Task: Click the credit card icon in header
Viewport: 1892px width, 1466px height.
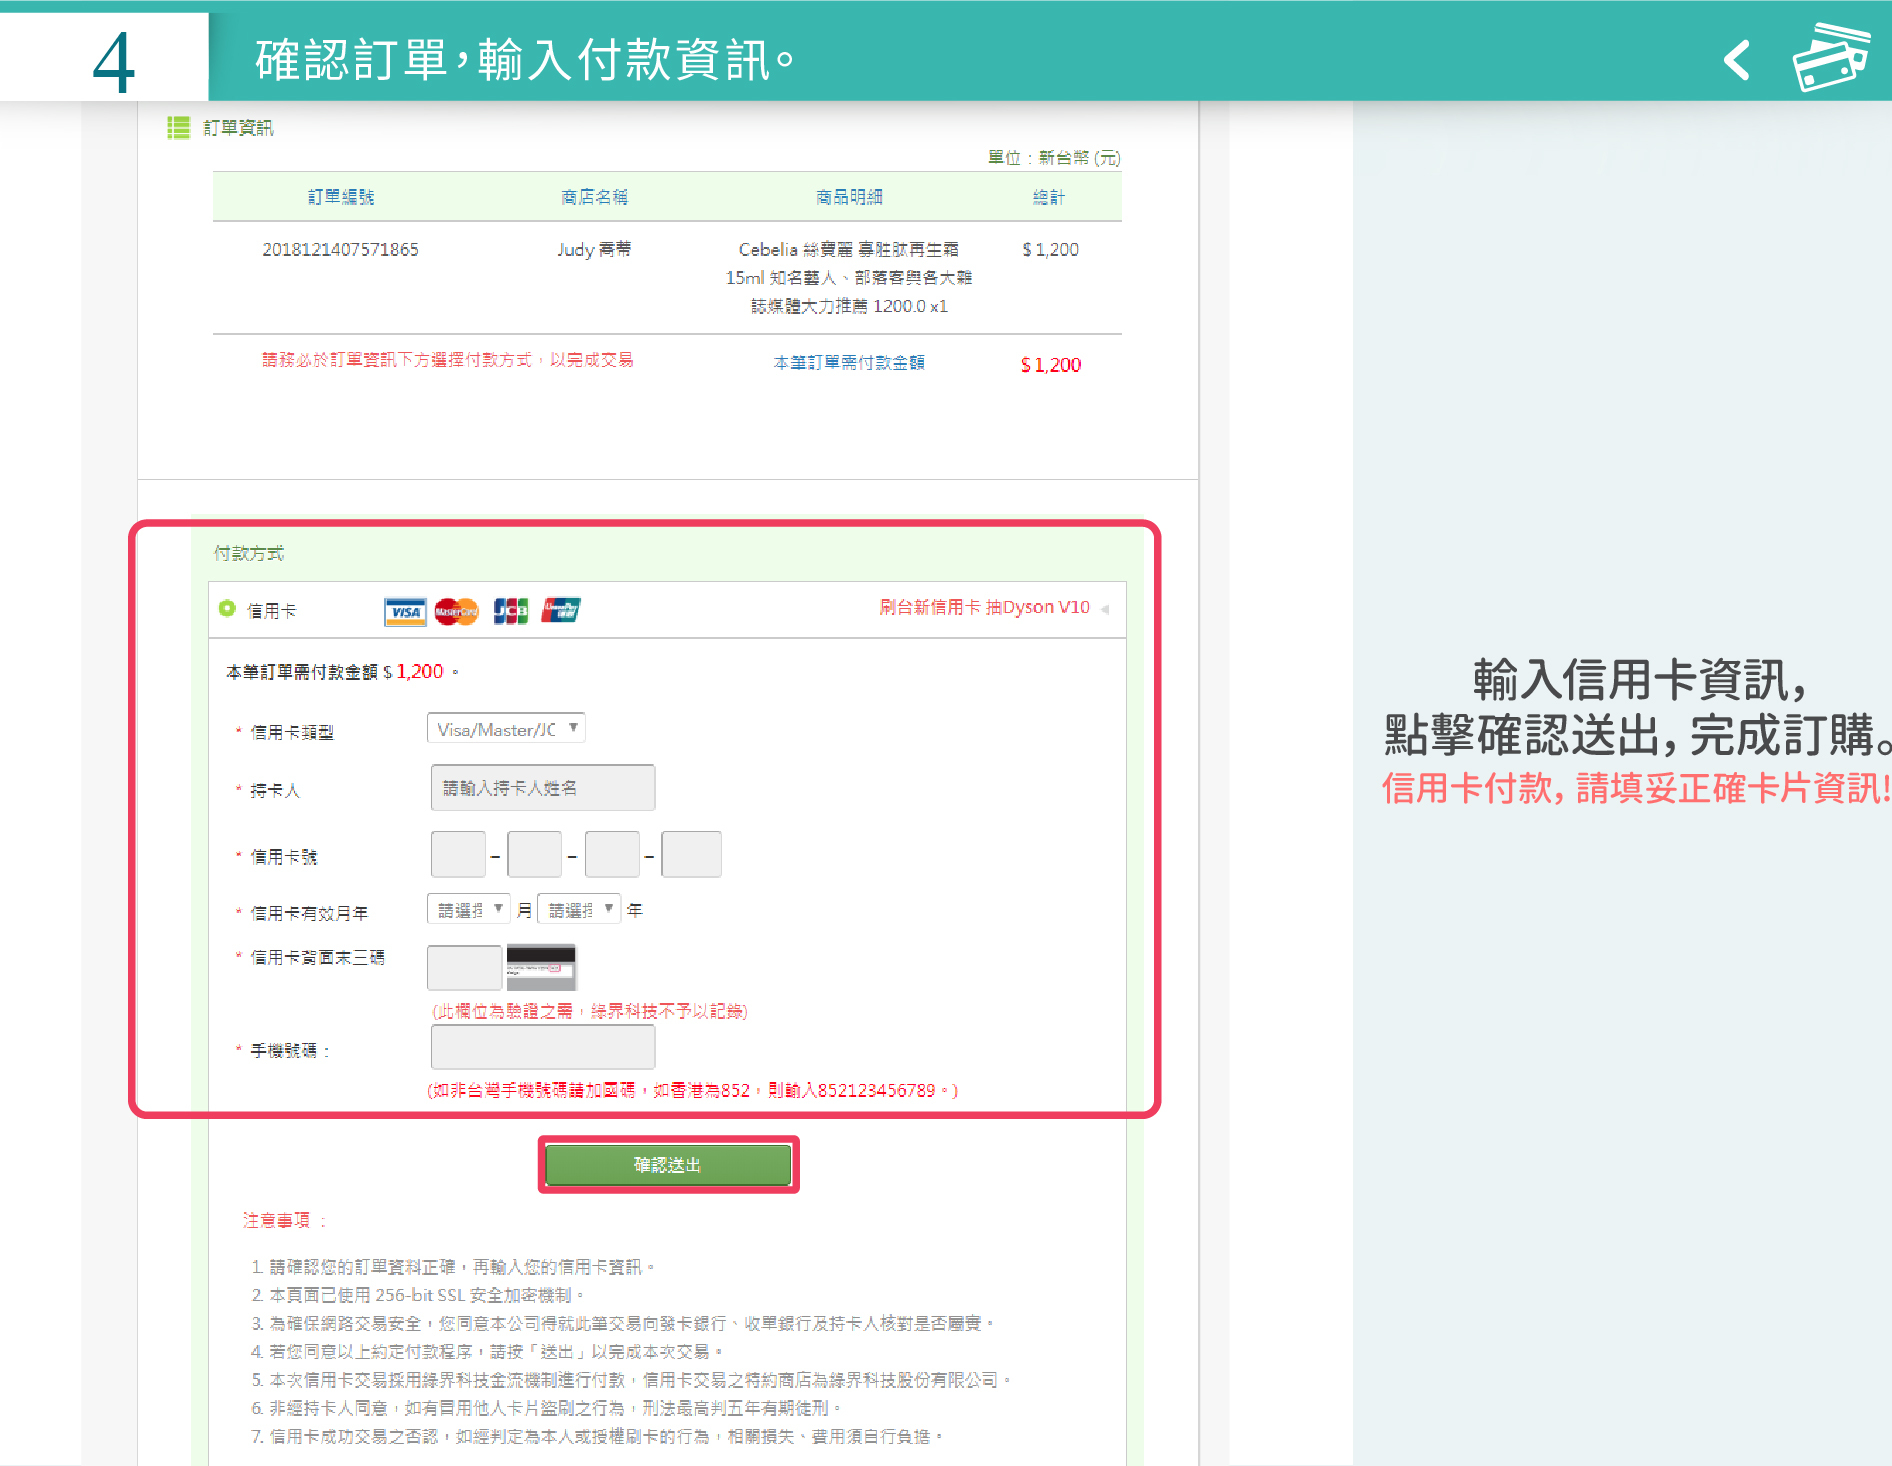Action: coord(1830,58)
